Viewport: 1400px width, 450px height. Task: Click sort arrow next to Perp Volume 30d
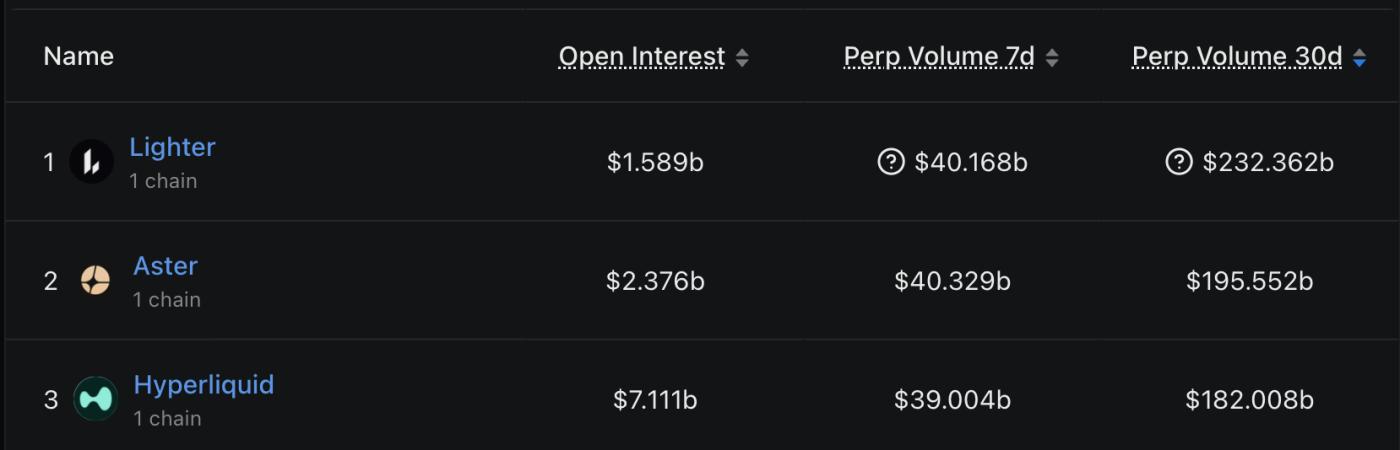(1359, 58)
